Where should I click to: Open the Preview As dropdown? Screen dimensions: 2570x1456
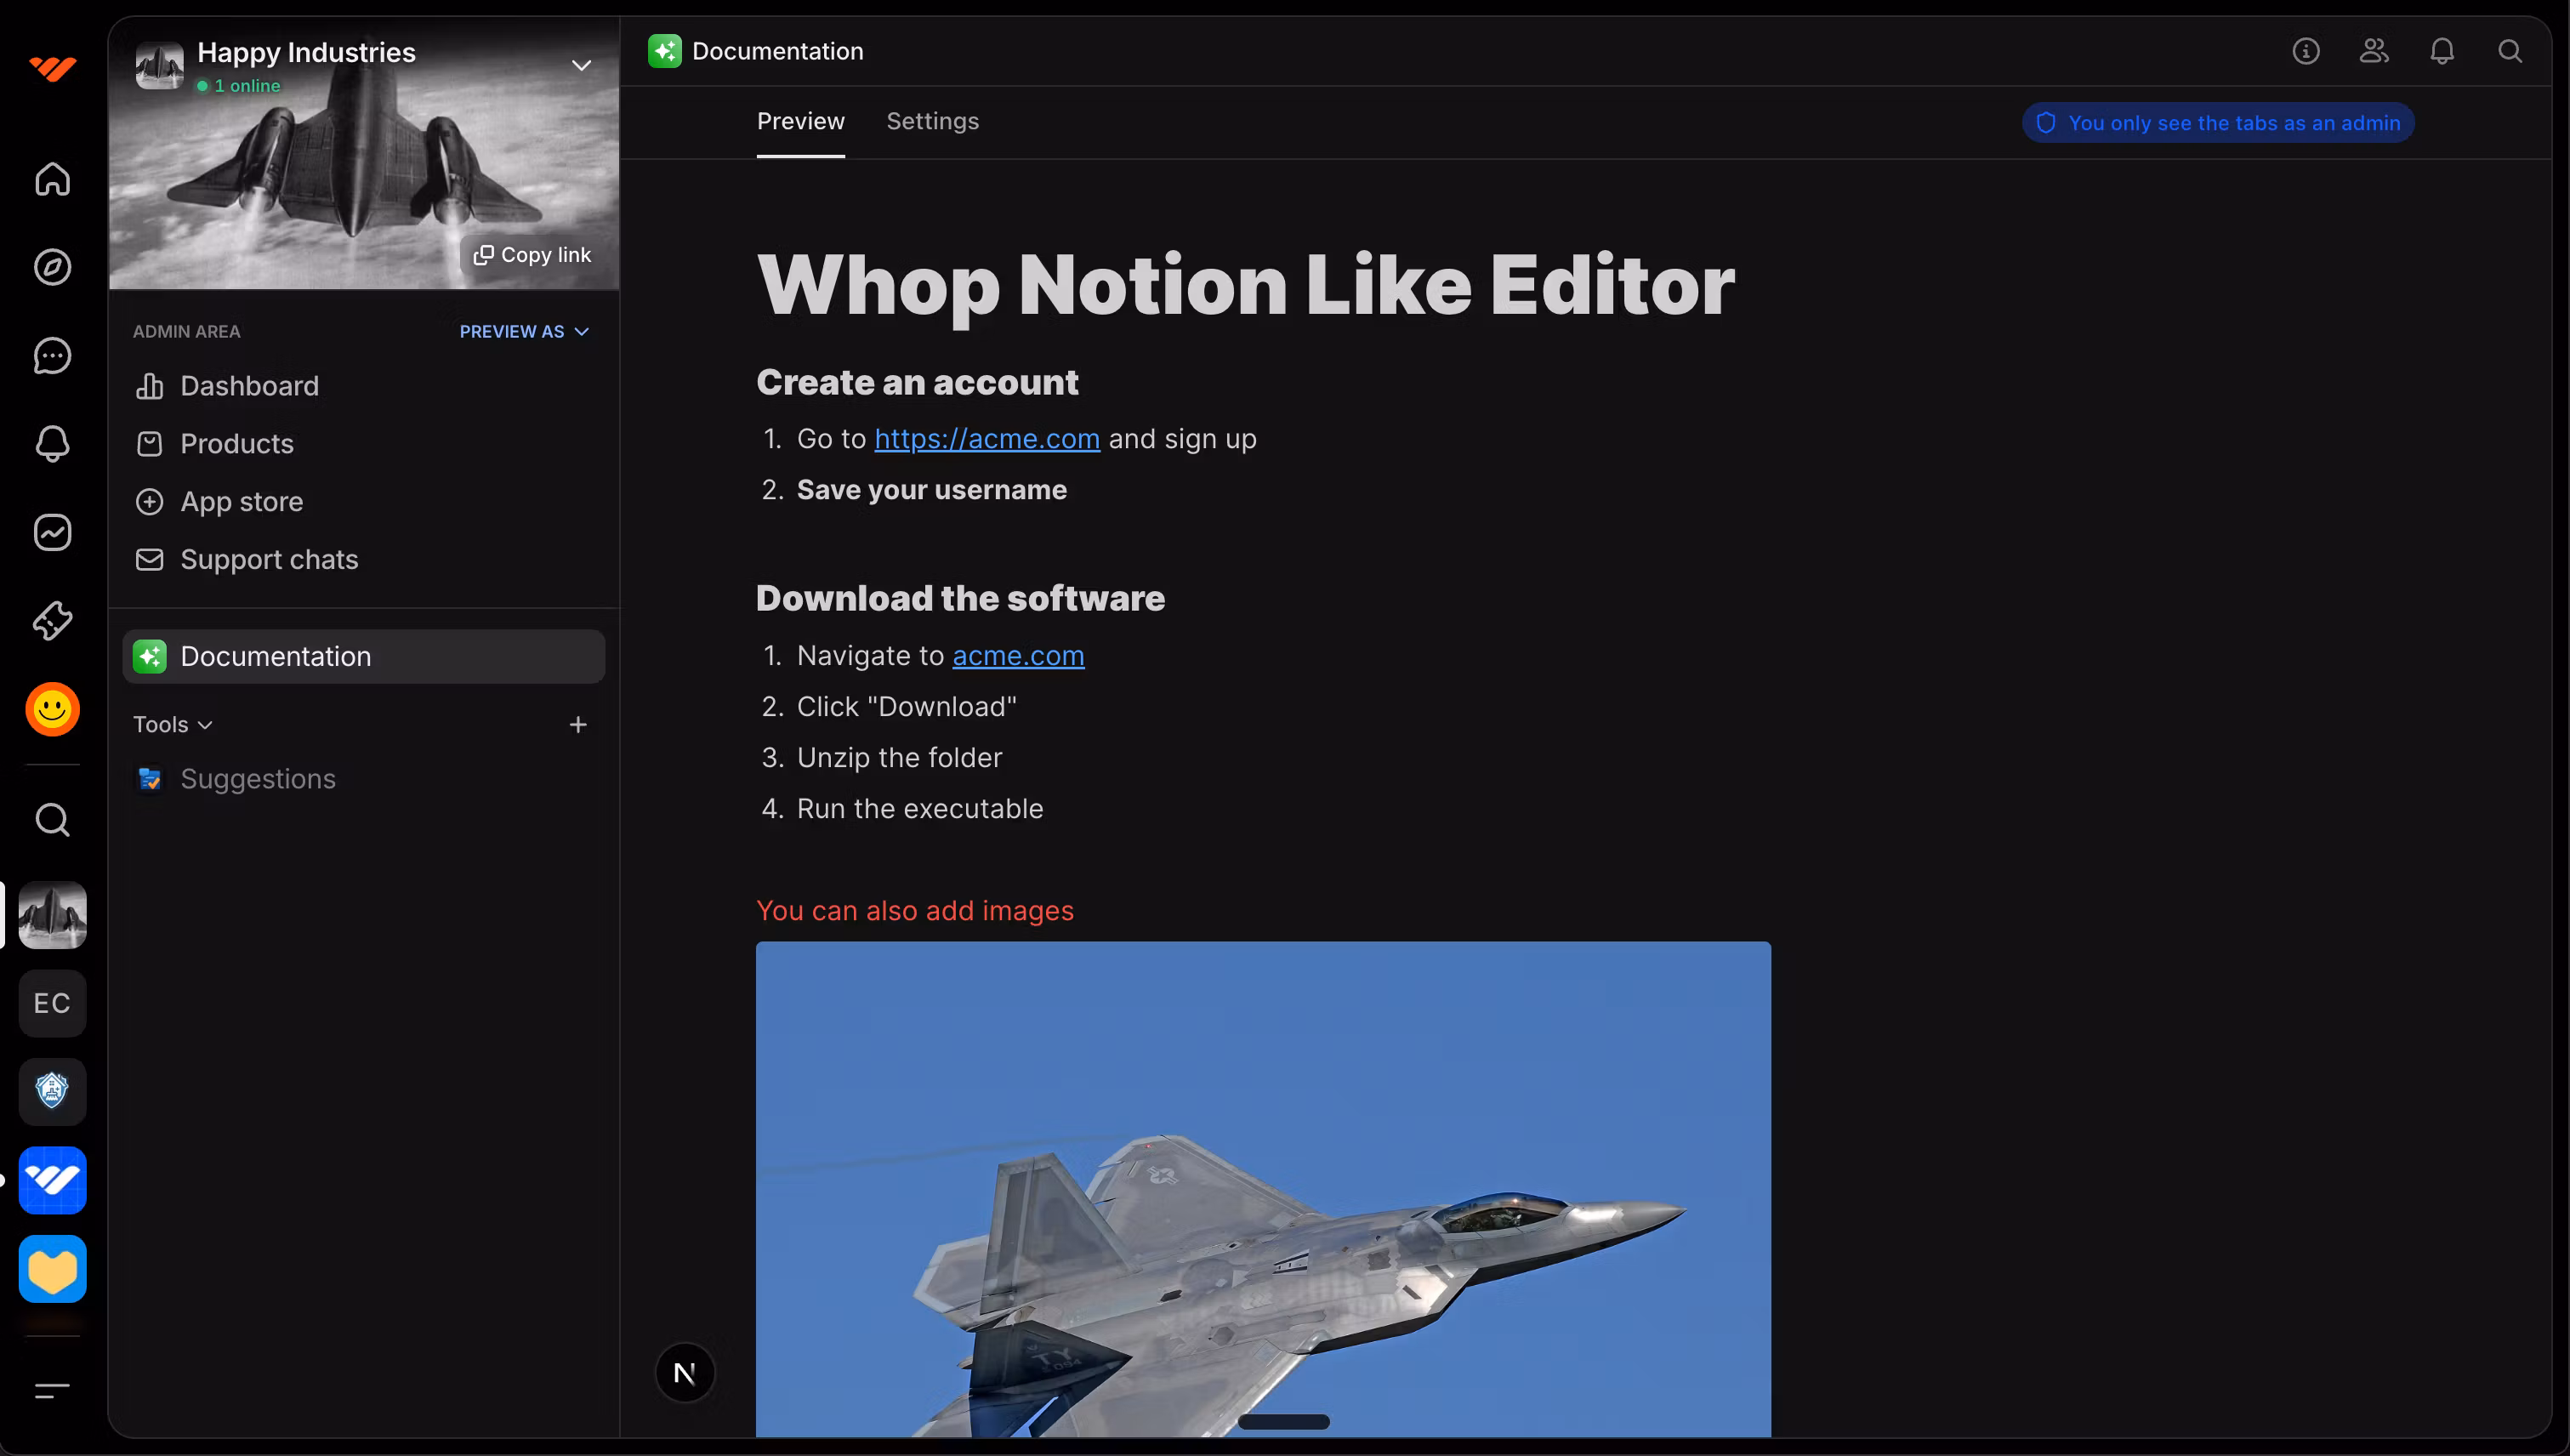(x=524, y=332)
